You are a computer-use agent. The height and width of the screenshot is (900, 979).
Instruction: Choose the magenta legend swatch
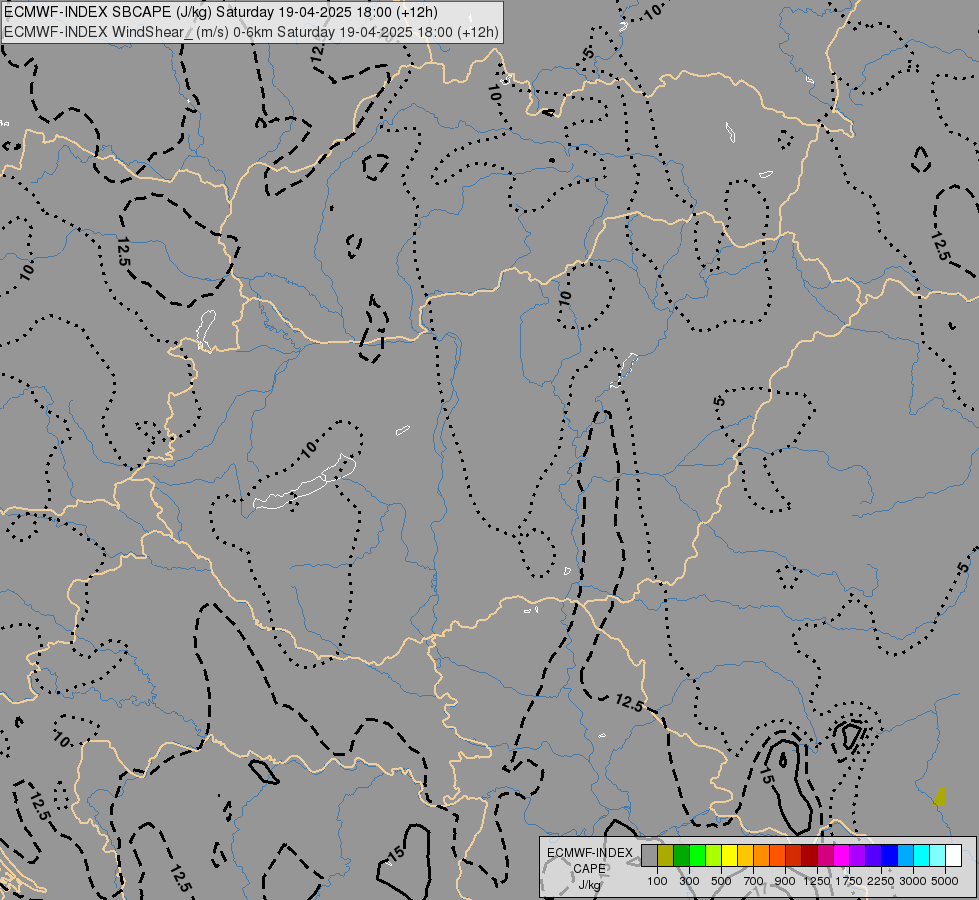point(842,855)
